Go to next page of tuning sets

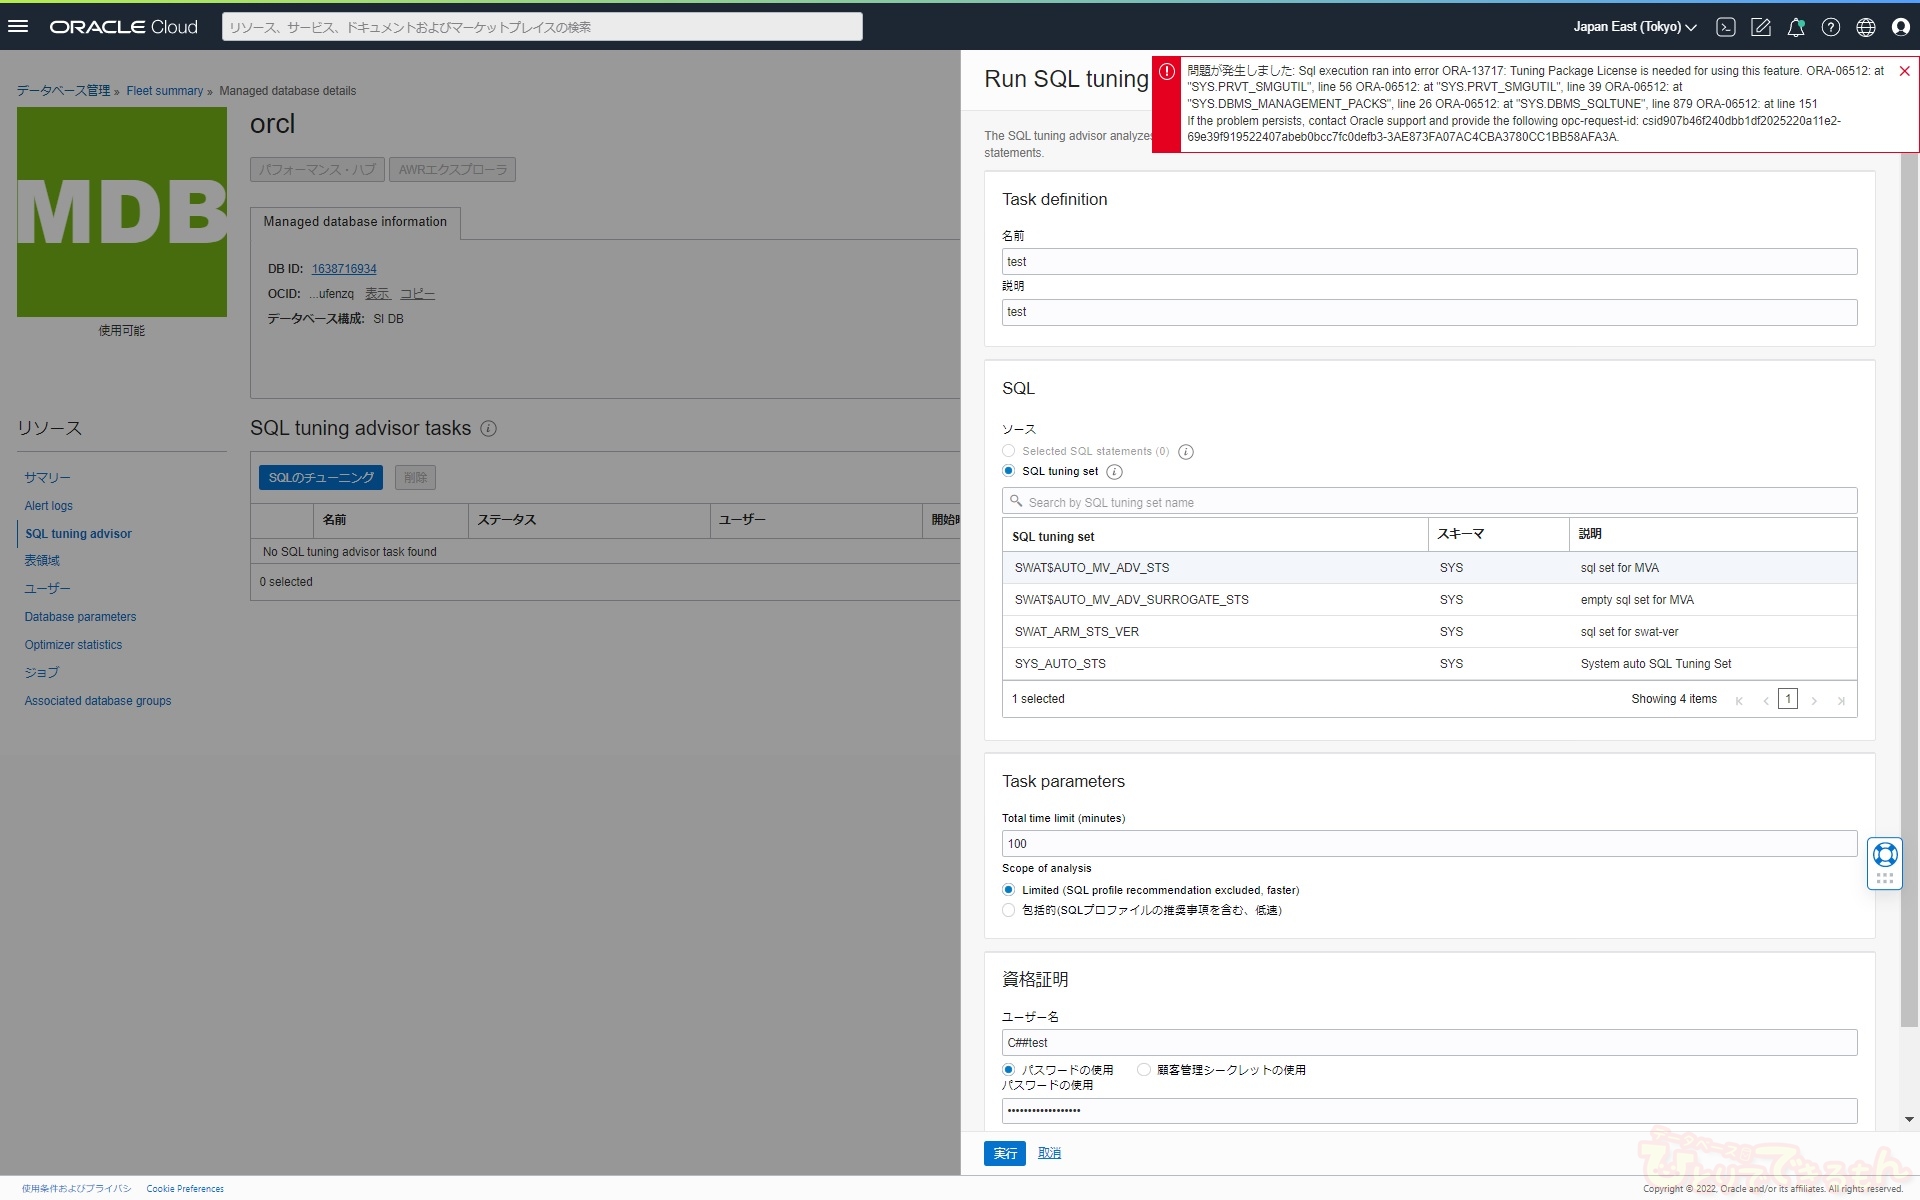pos(1814,700)
